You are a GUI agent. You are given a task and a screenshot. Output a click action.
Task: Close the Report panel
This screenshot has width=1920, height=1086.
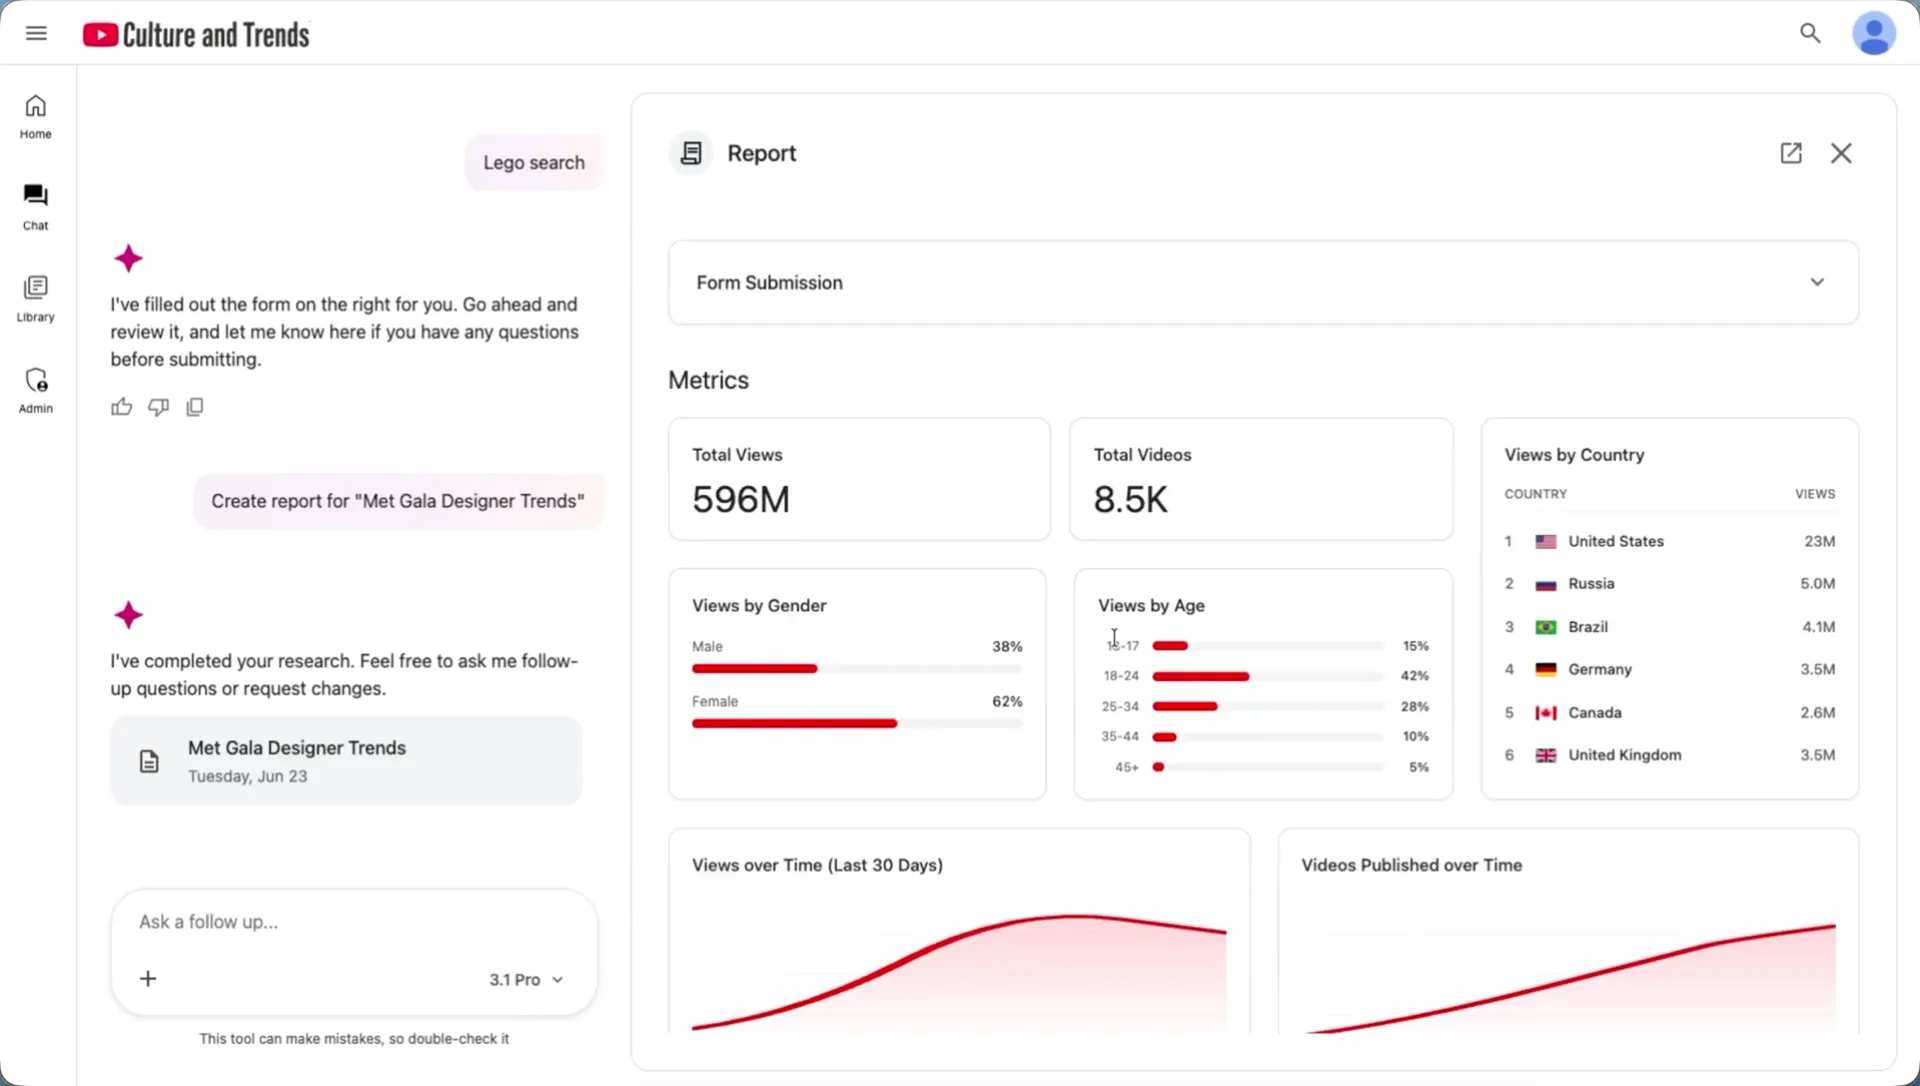[1841, 153]
